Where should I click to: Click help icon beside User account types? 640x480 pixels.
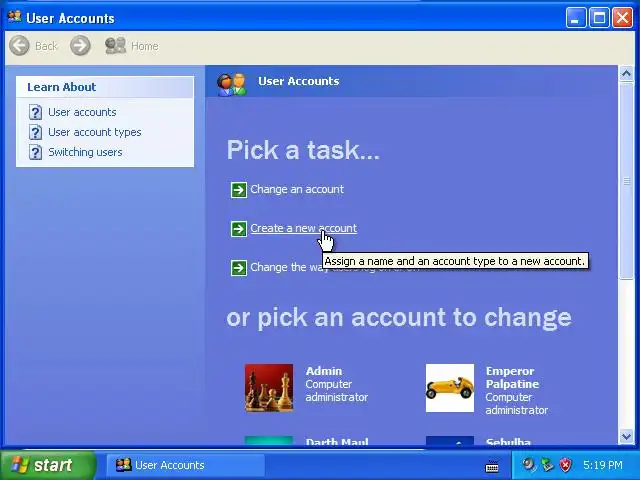(x=36, y=132)
